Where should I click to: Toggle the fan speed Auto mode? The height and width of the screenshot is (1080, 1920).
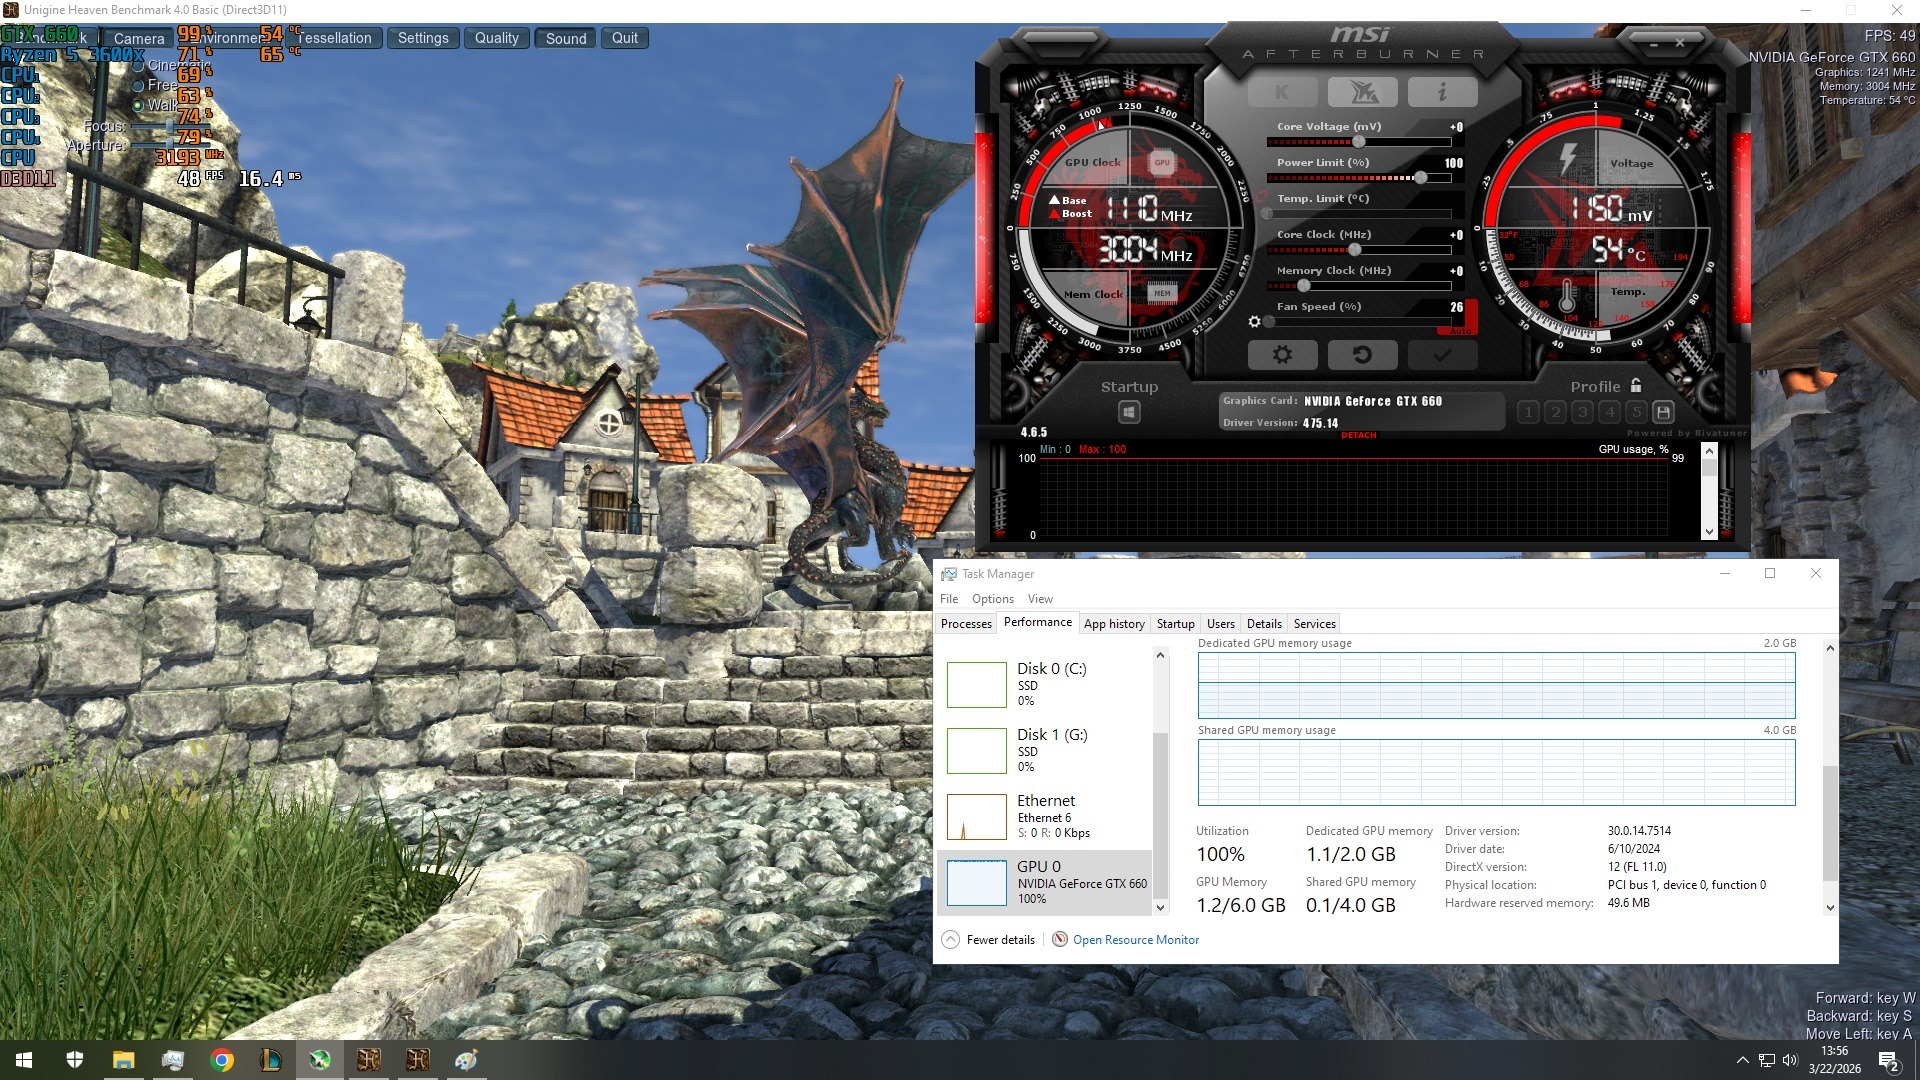click(x=1459, y=330)
